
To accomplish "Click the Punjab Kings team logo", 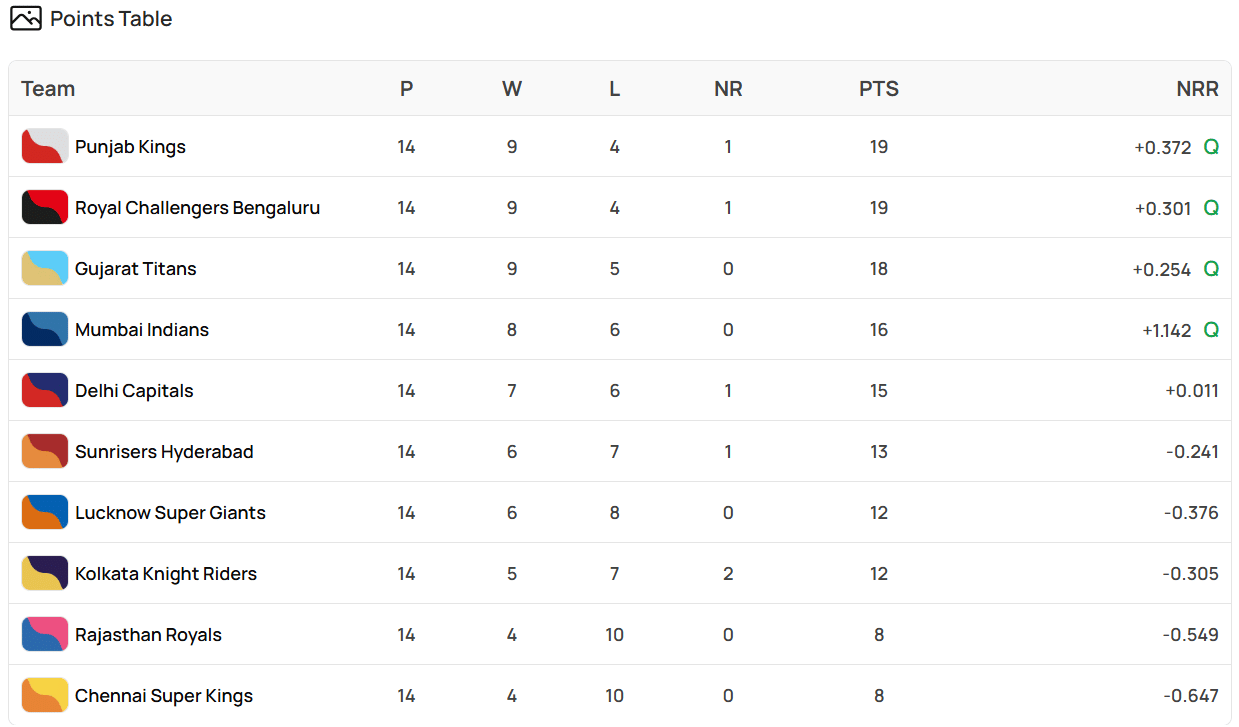I will (45, 146).
